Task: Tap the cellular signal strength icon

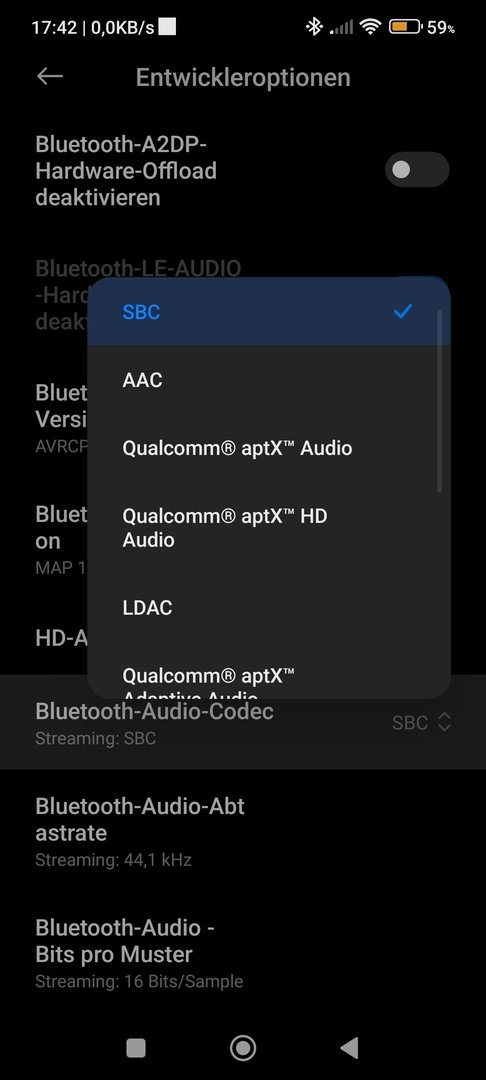Action: [341, 28]
